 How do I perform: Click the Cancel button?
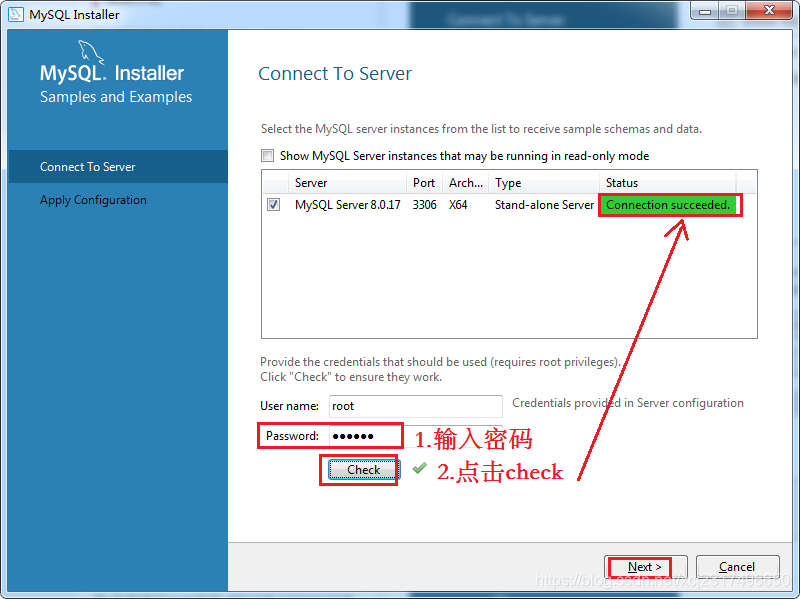pyautogui.click(x=737, y=567)
